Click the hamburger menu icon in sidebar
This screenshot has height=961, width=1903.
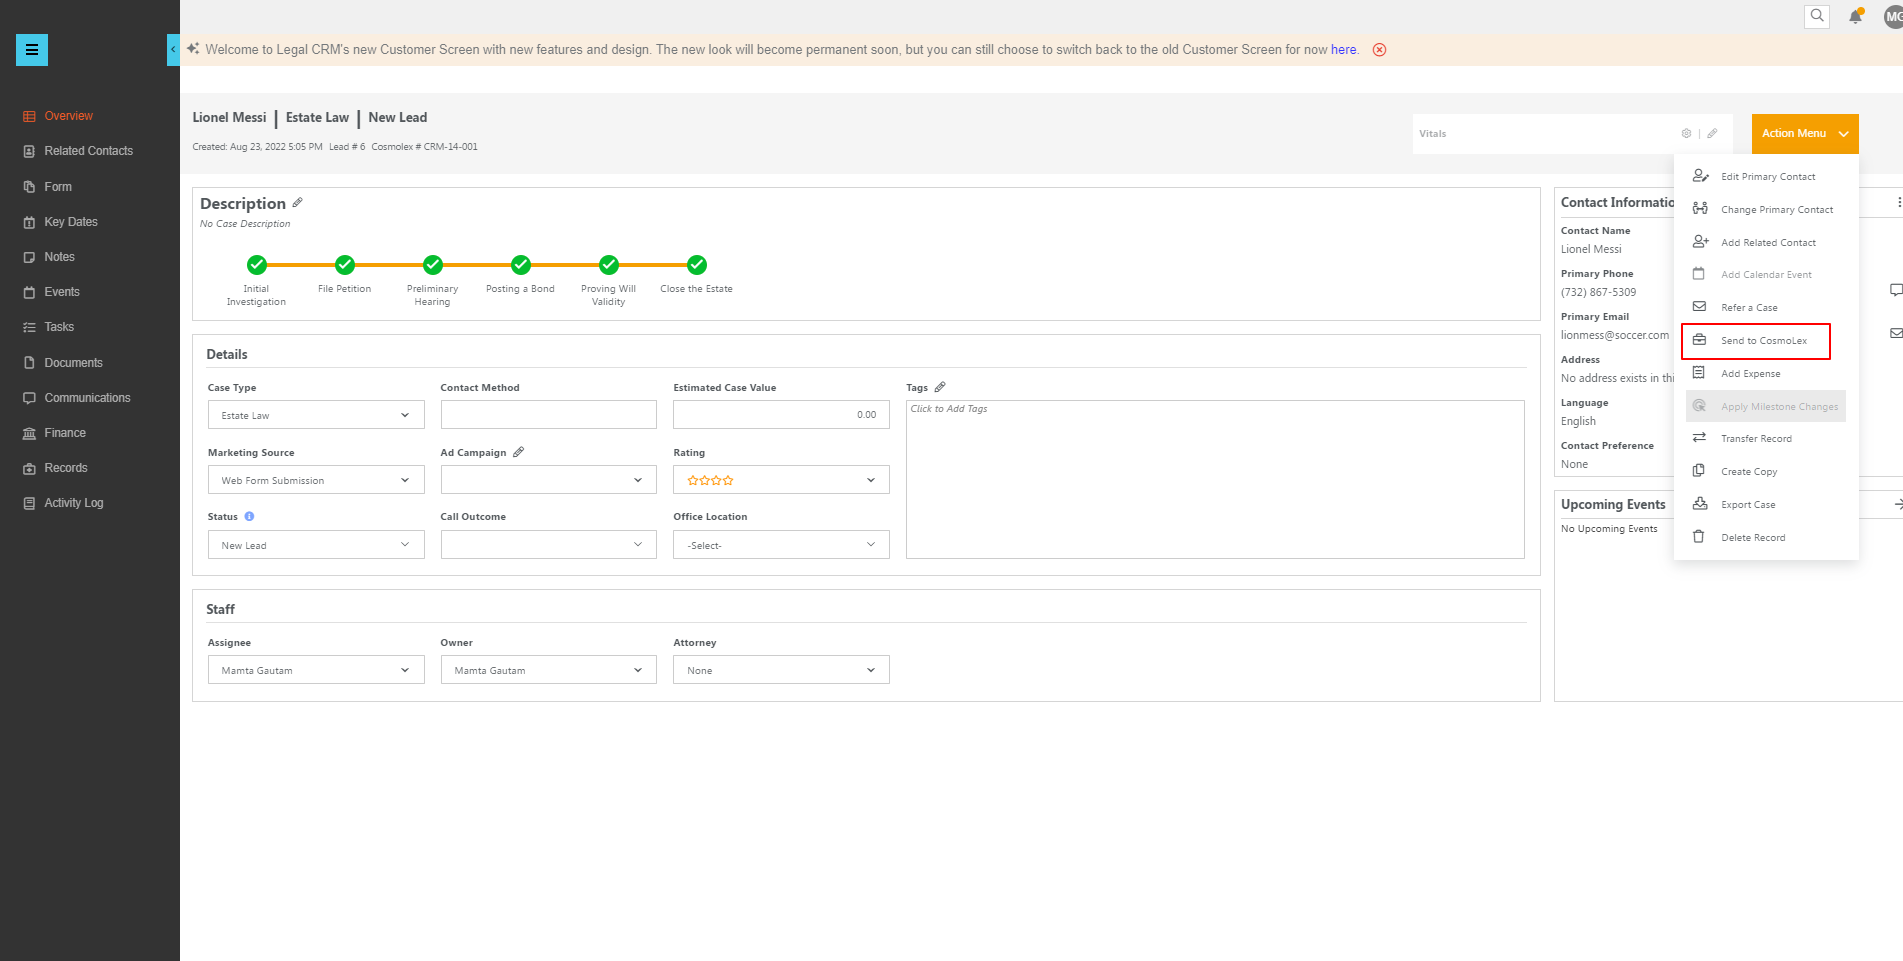pyautogui.click(x=32, y=50)
